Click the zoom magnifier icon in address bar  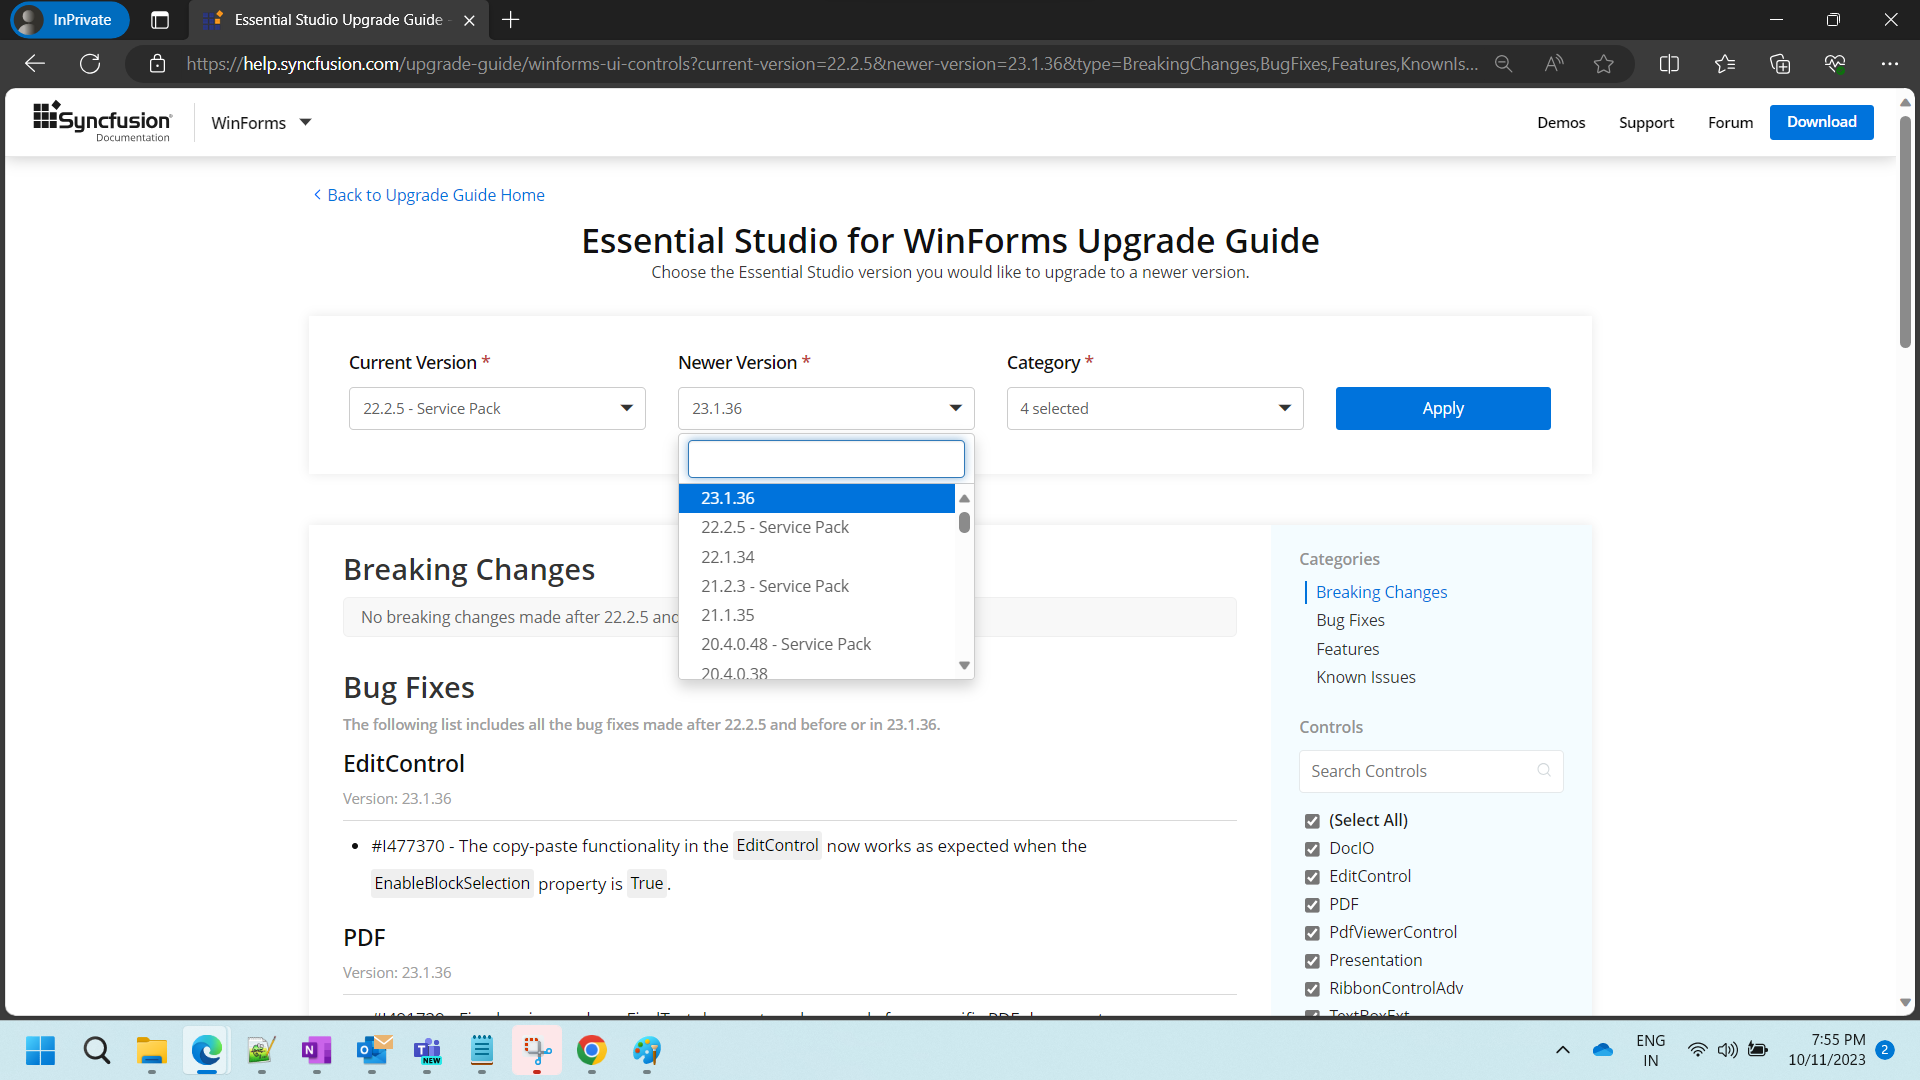(x=1503, y=64)
